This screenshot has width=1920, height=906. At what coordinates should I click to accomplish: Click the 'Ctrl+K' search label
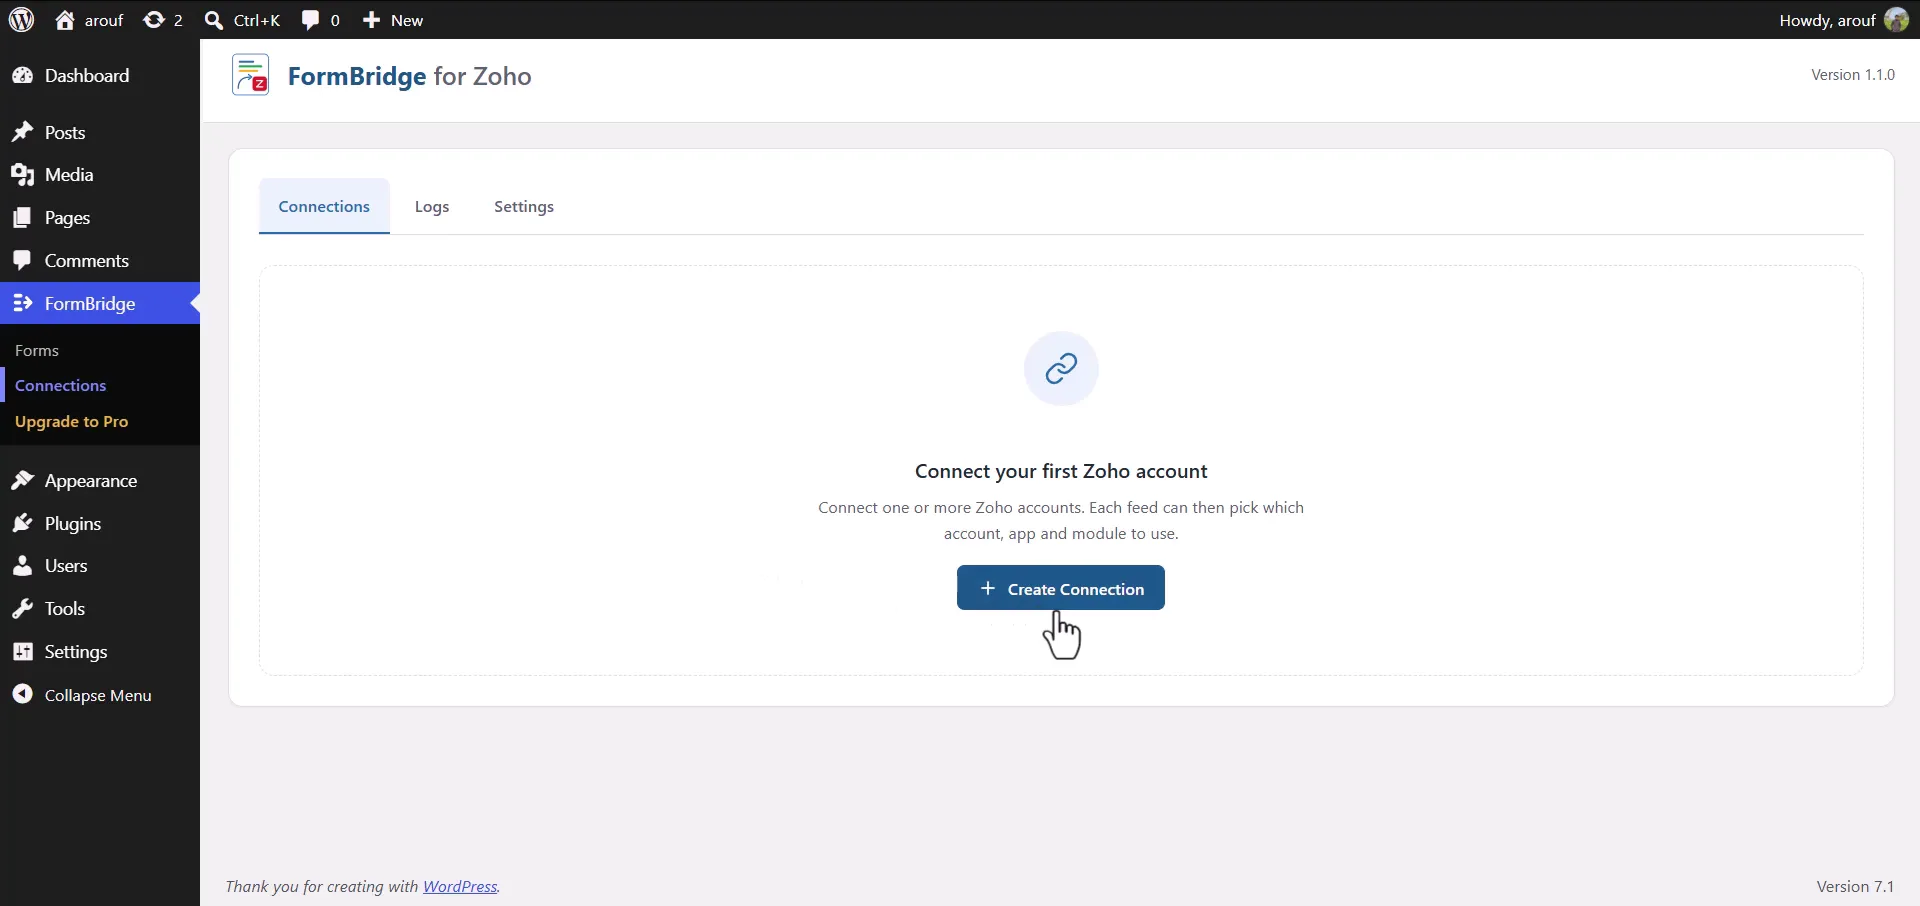(257, 20)
